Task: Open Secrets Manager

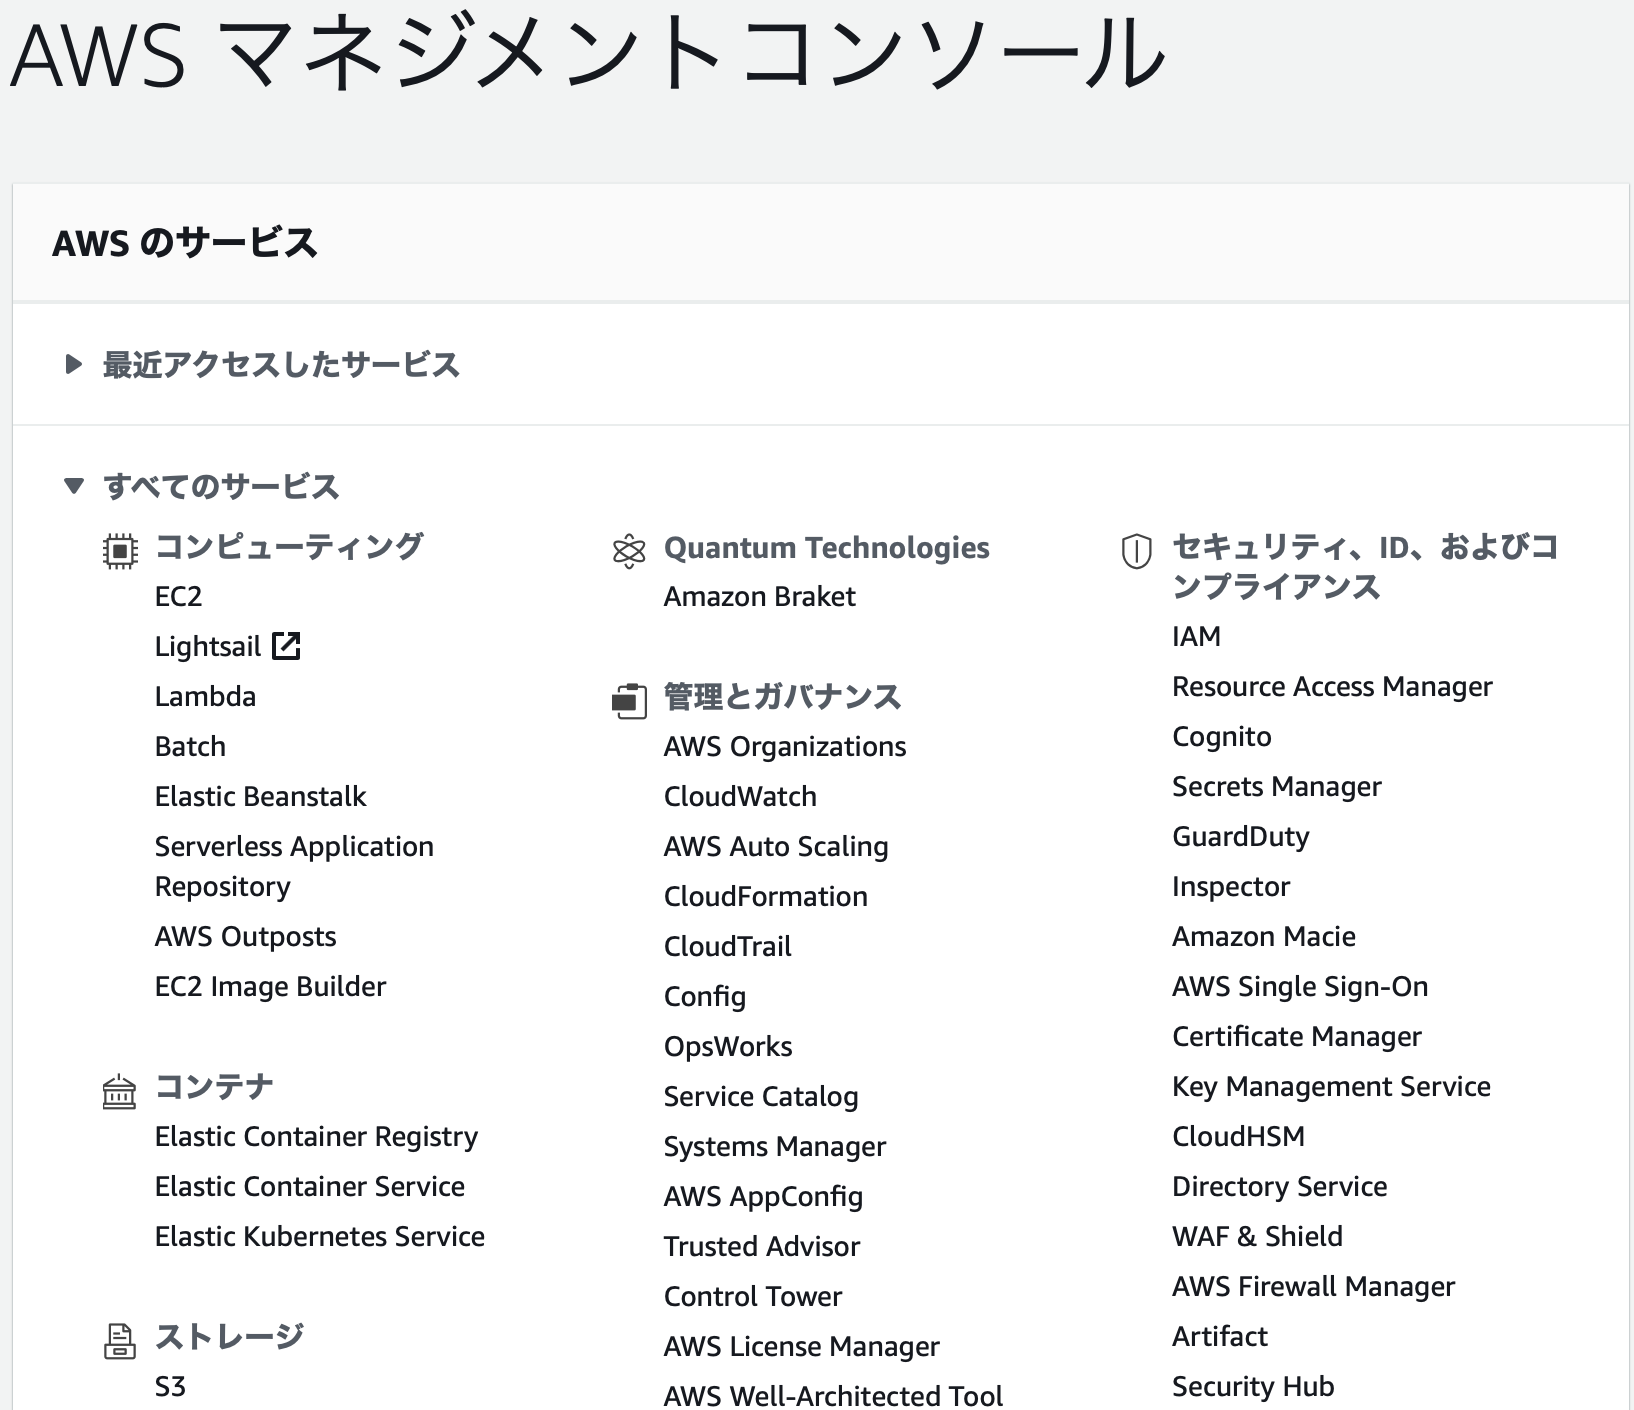Action: pyautogui.click(x=1277, y=786)
